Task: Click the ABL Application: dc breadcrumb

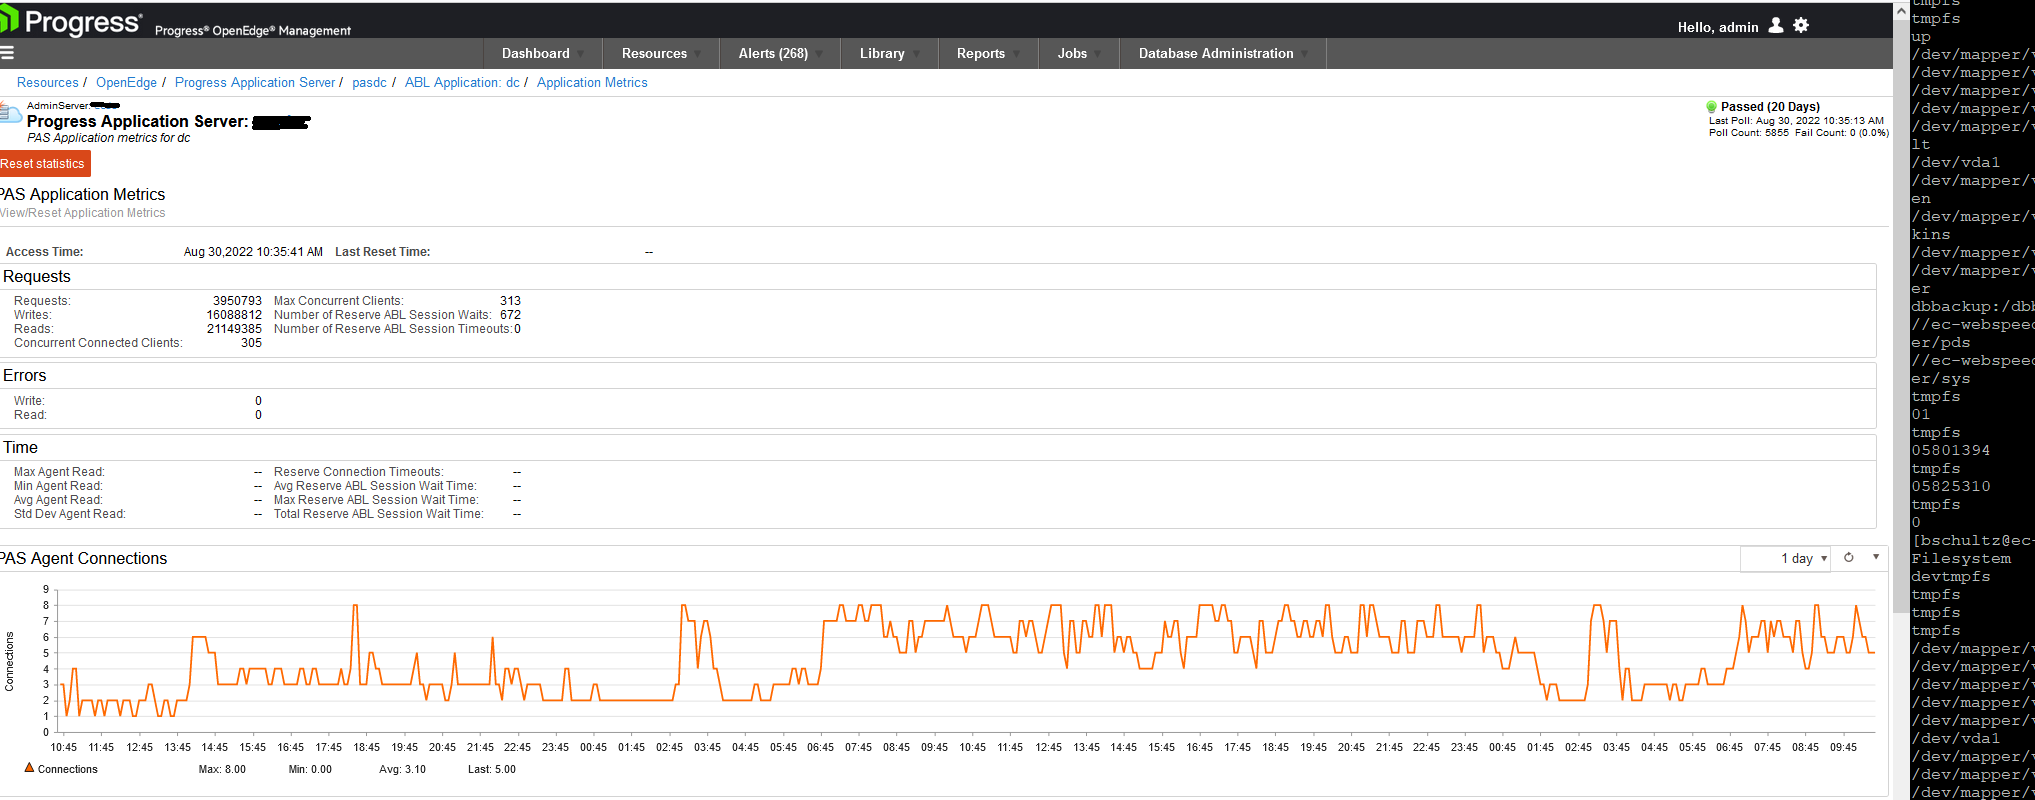Action: [461, 83]
